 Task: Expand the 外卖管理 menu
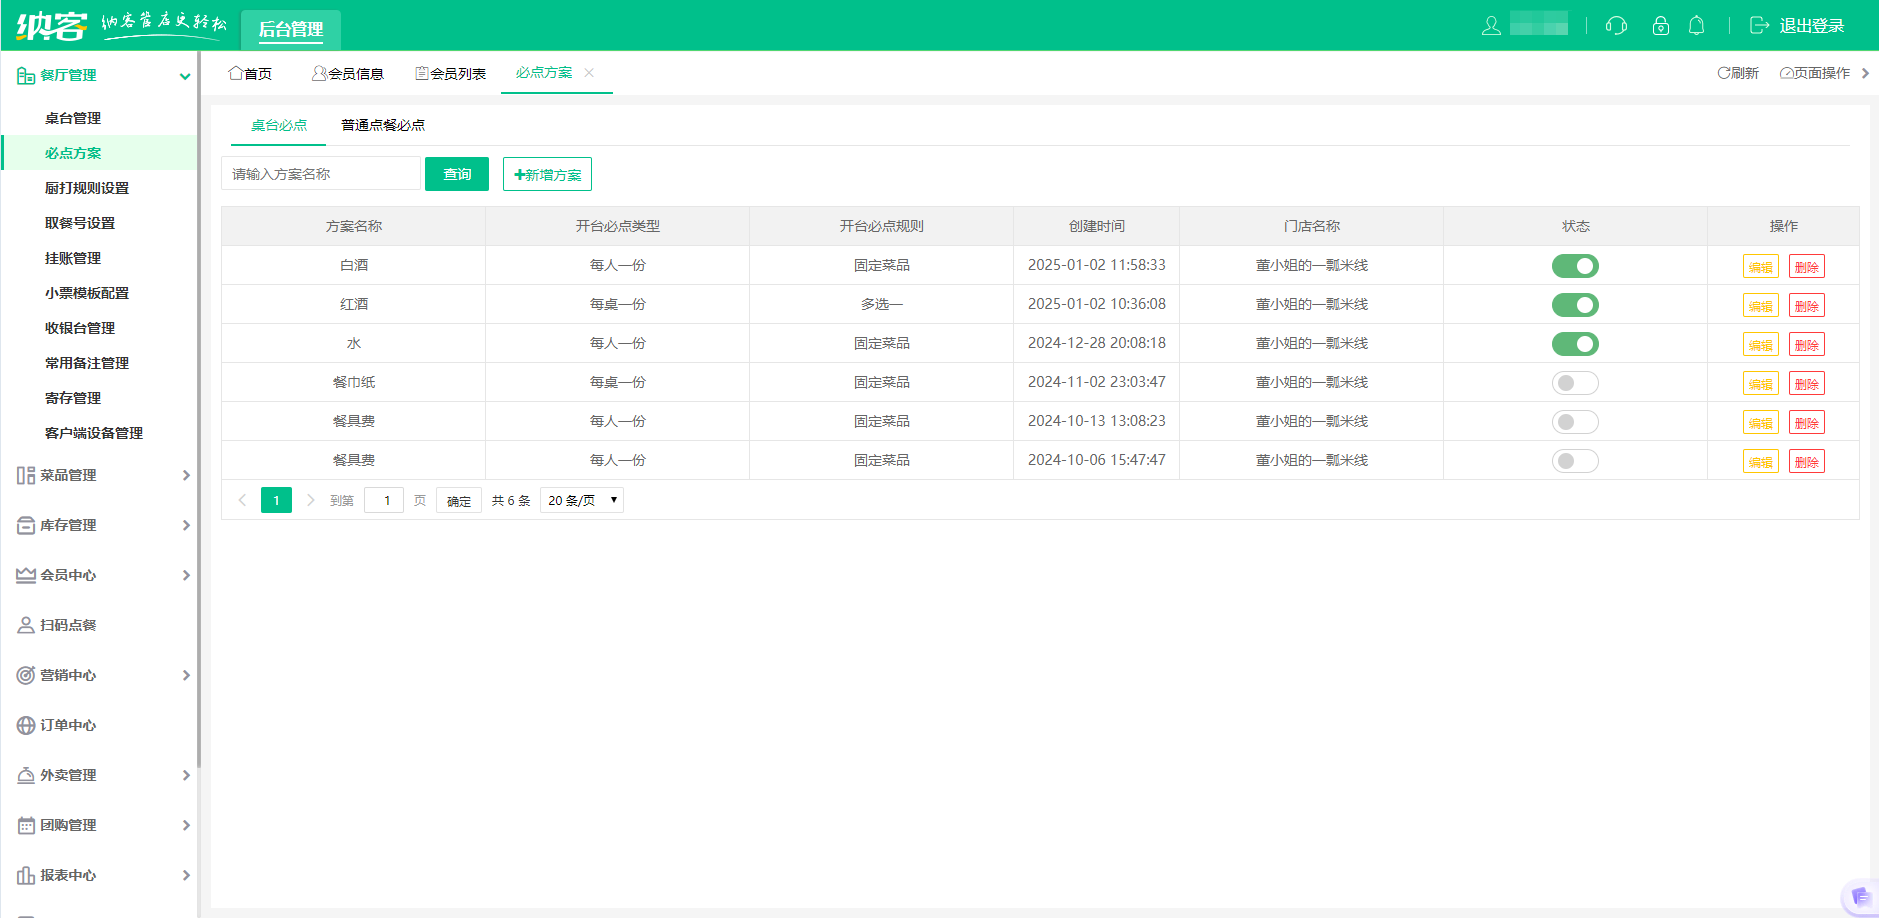tap(100, 775)
